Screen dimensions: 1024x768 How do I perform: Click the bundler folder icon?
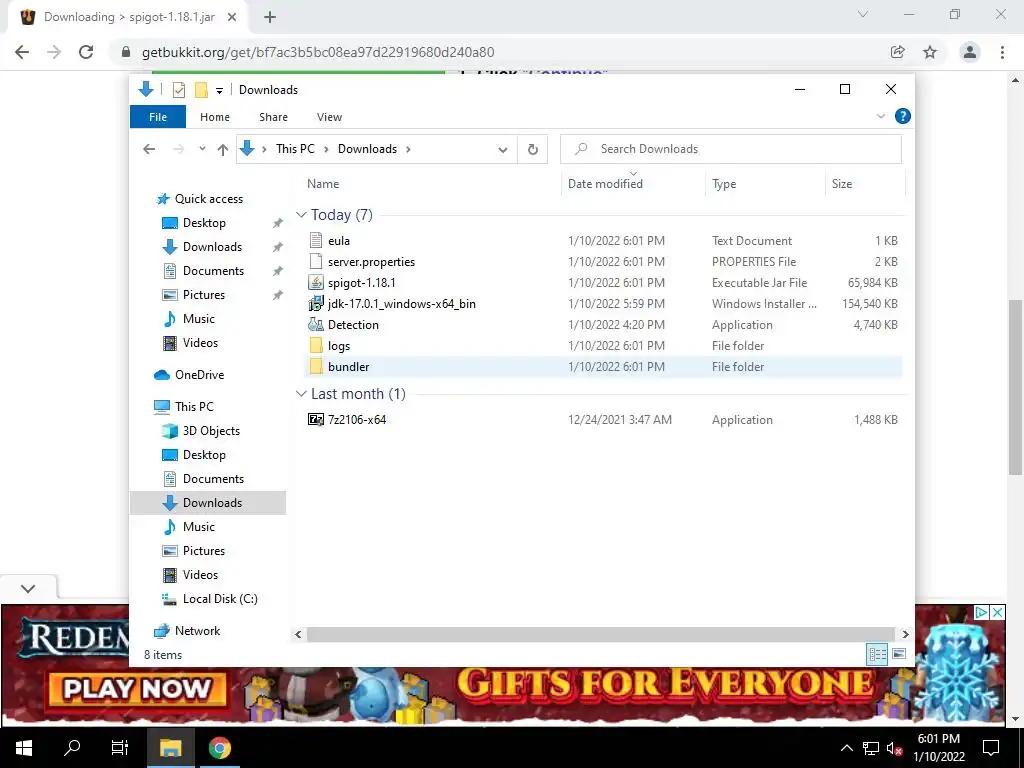click(316, 366)
